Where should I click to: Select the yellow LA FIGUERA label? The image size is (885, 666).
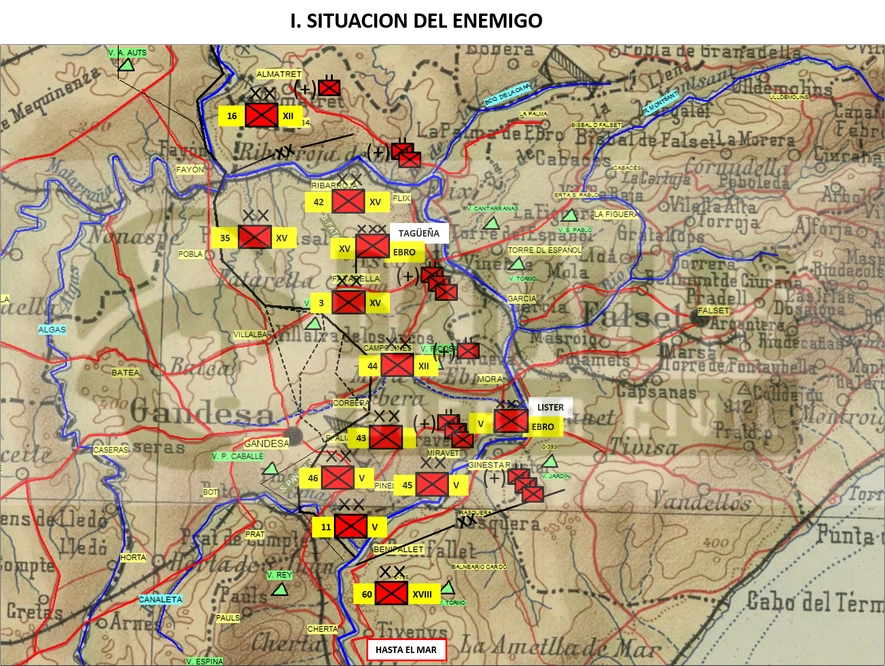pos(616,214)
